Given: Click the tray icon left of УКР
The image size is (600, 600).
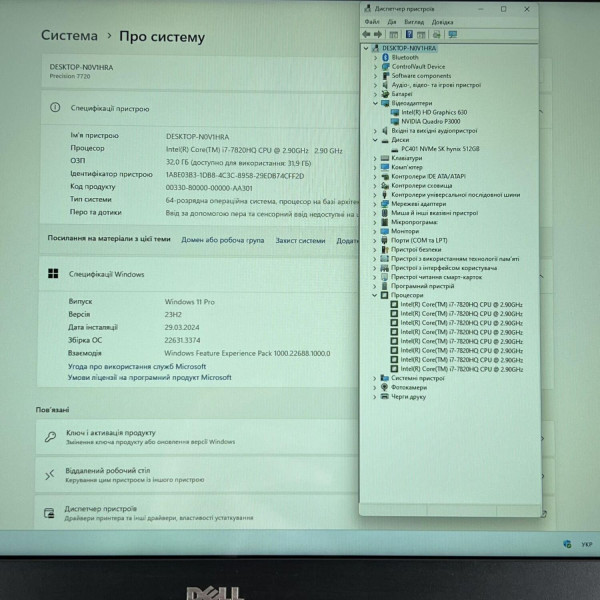Looking at the screenshot, I should pos(567,544).
